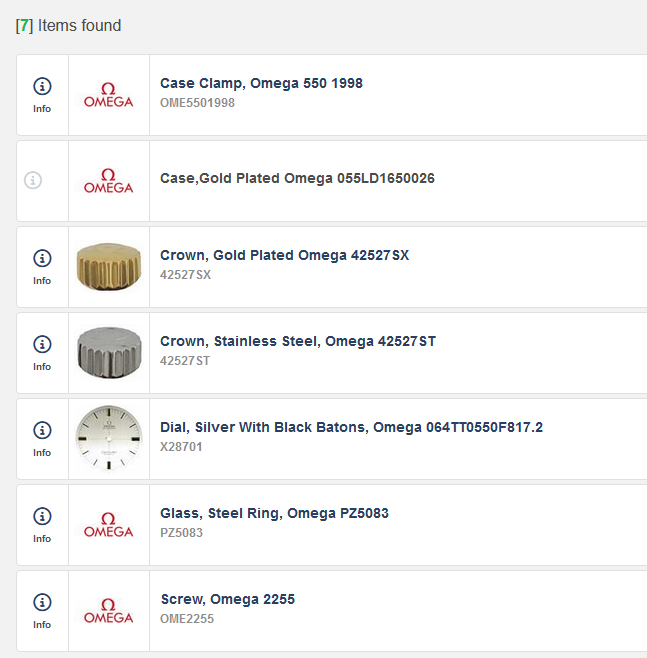Open the stainless steel crown thumbnail image
This screenshot has width=647, height=658.
(108, 353)
